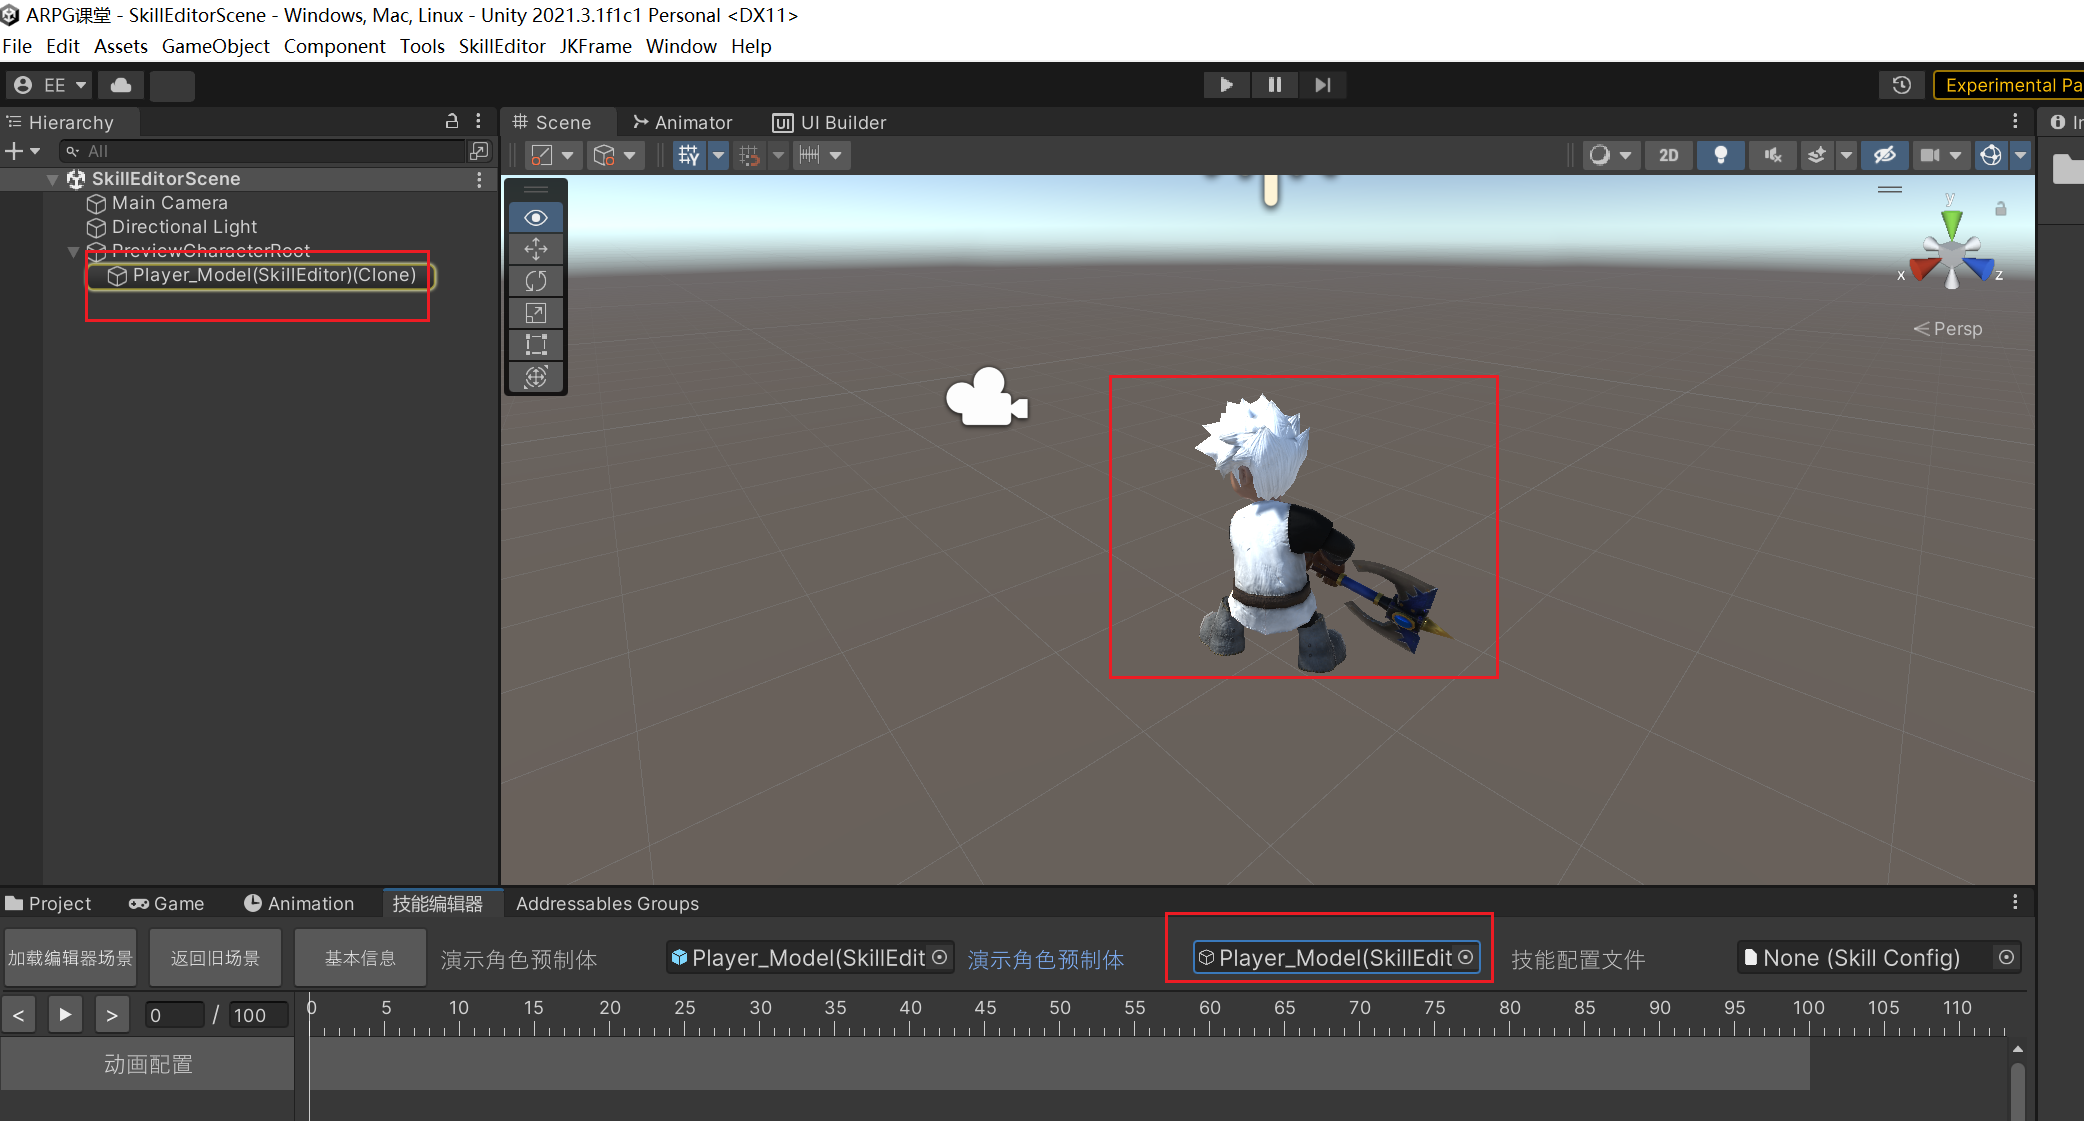Screen dimensions: 2084x1121
Task: Click skill timeline vertical scrollbar
Action: (x=2017, y=1089)
